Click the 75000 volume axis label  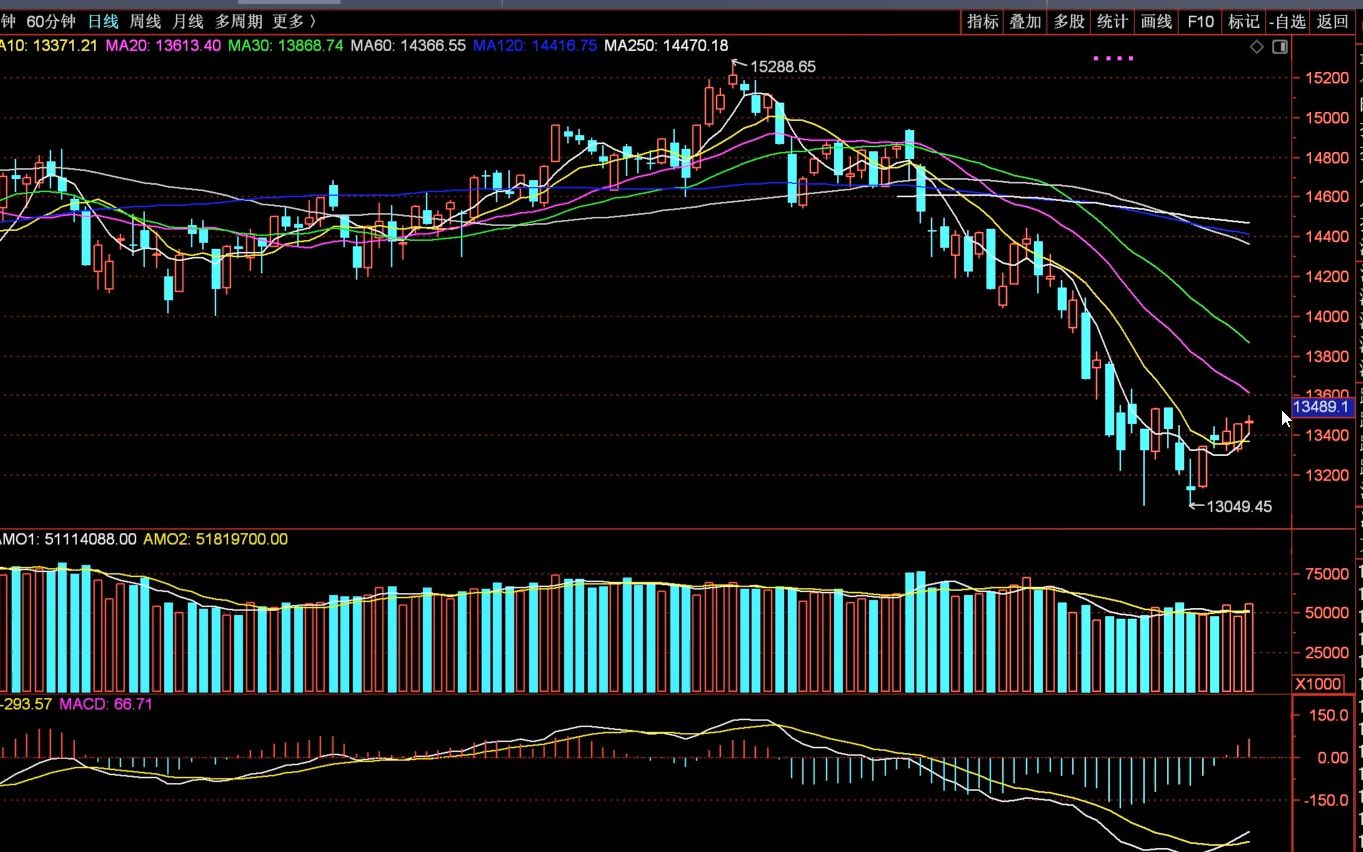[1325, 574]
